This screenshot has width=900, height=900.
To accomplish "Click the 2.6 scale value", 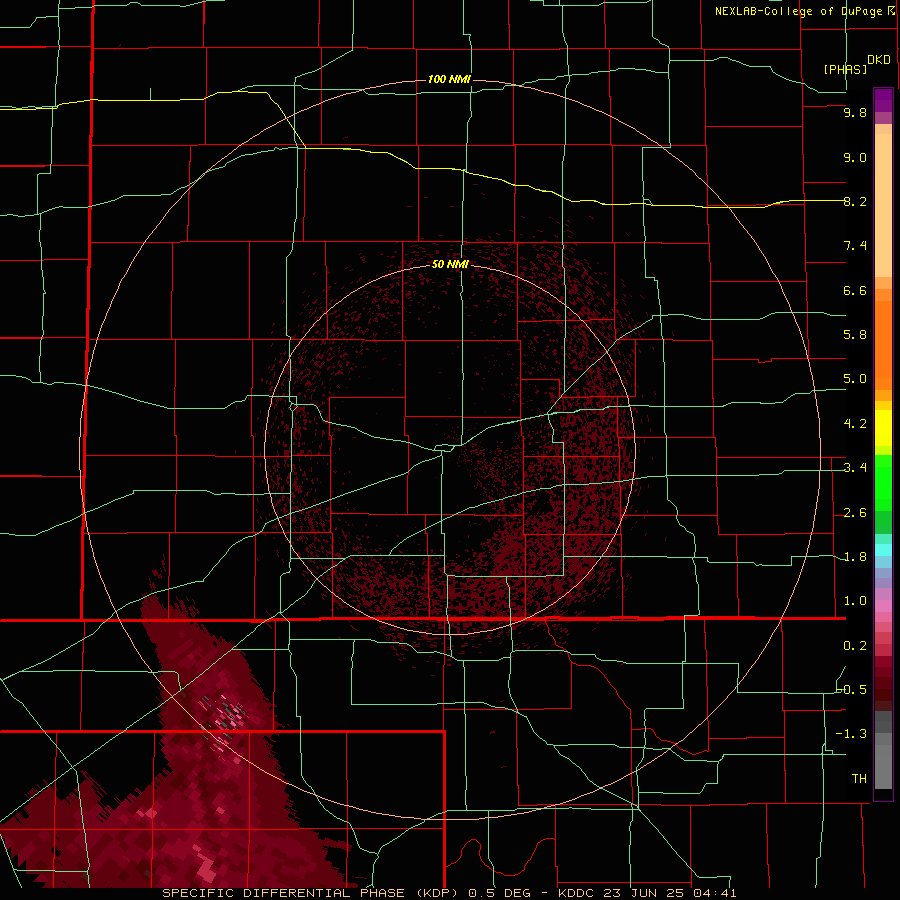I will [855, 513].
